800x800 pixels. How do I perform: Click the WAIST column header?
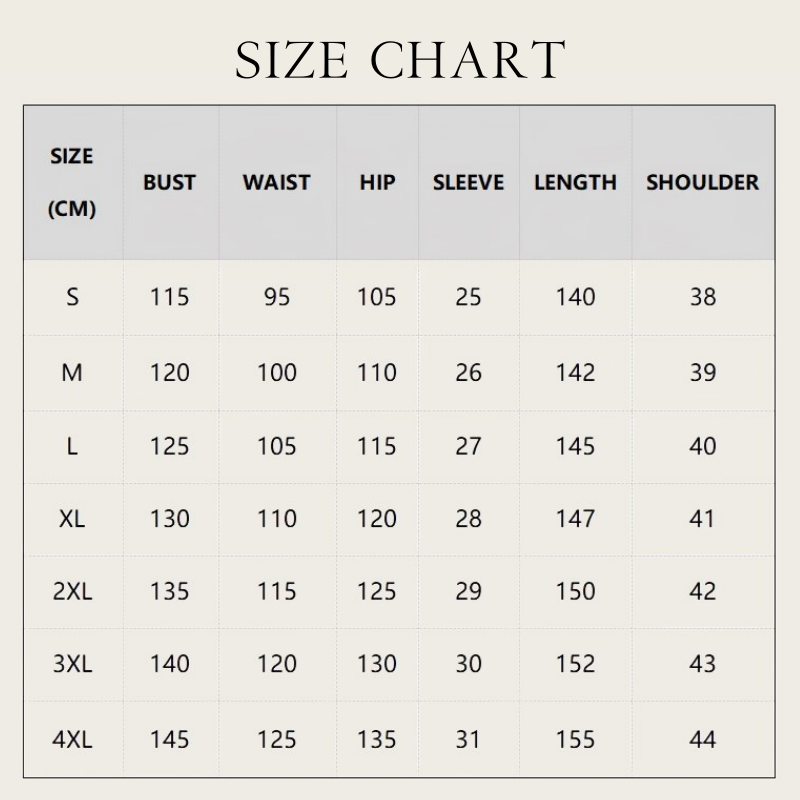pyautogui.click(x=276, y=183)
